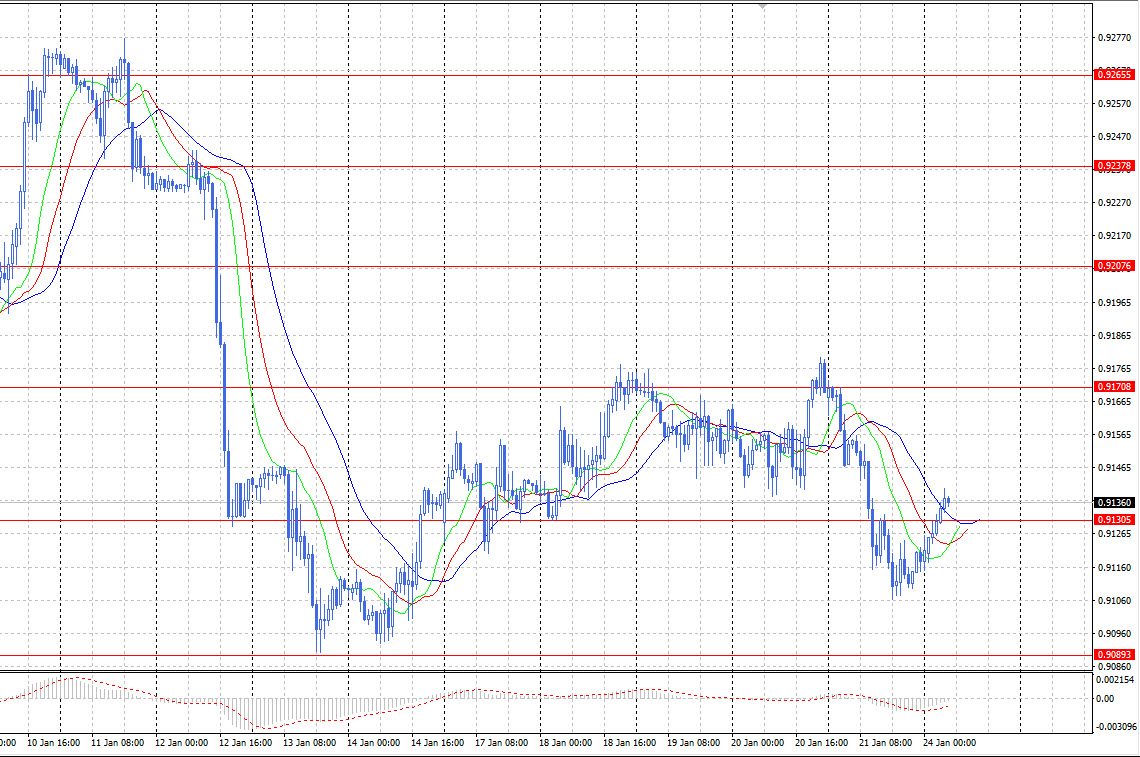Viewport: 1140px width, 757px height.
Task: Click time axis label 14 Jan 00:00
Action: (x=373, y=743)
